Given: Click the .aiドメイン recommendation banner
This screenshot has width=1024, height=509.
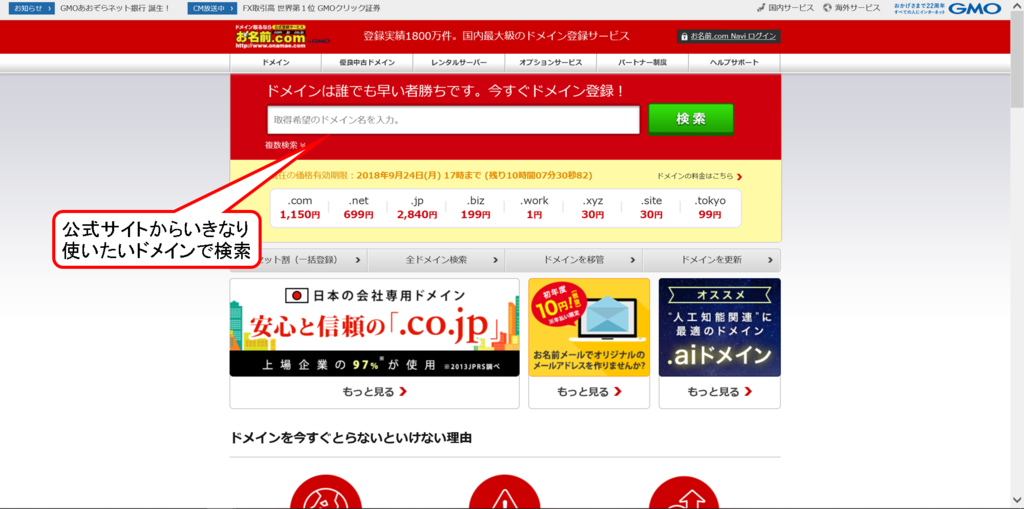Looking at the screenshot, I should (x=720, y=327).
